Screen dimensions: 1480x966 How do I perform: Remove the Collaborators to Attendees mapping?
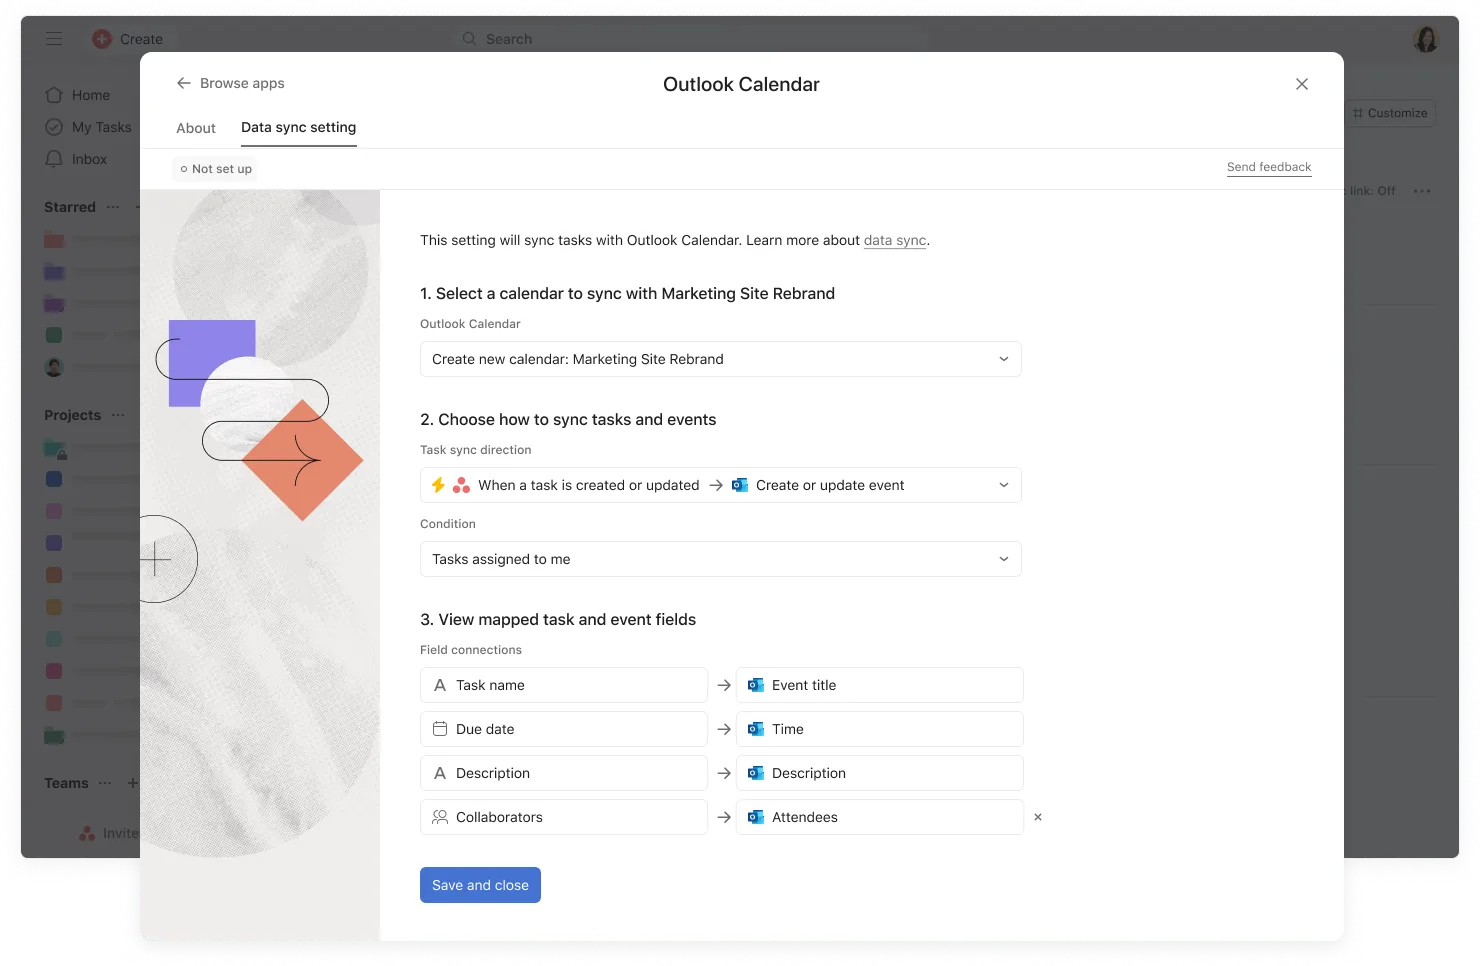click(1037, 817)
